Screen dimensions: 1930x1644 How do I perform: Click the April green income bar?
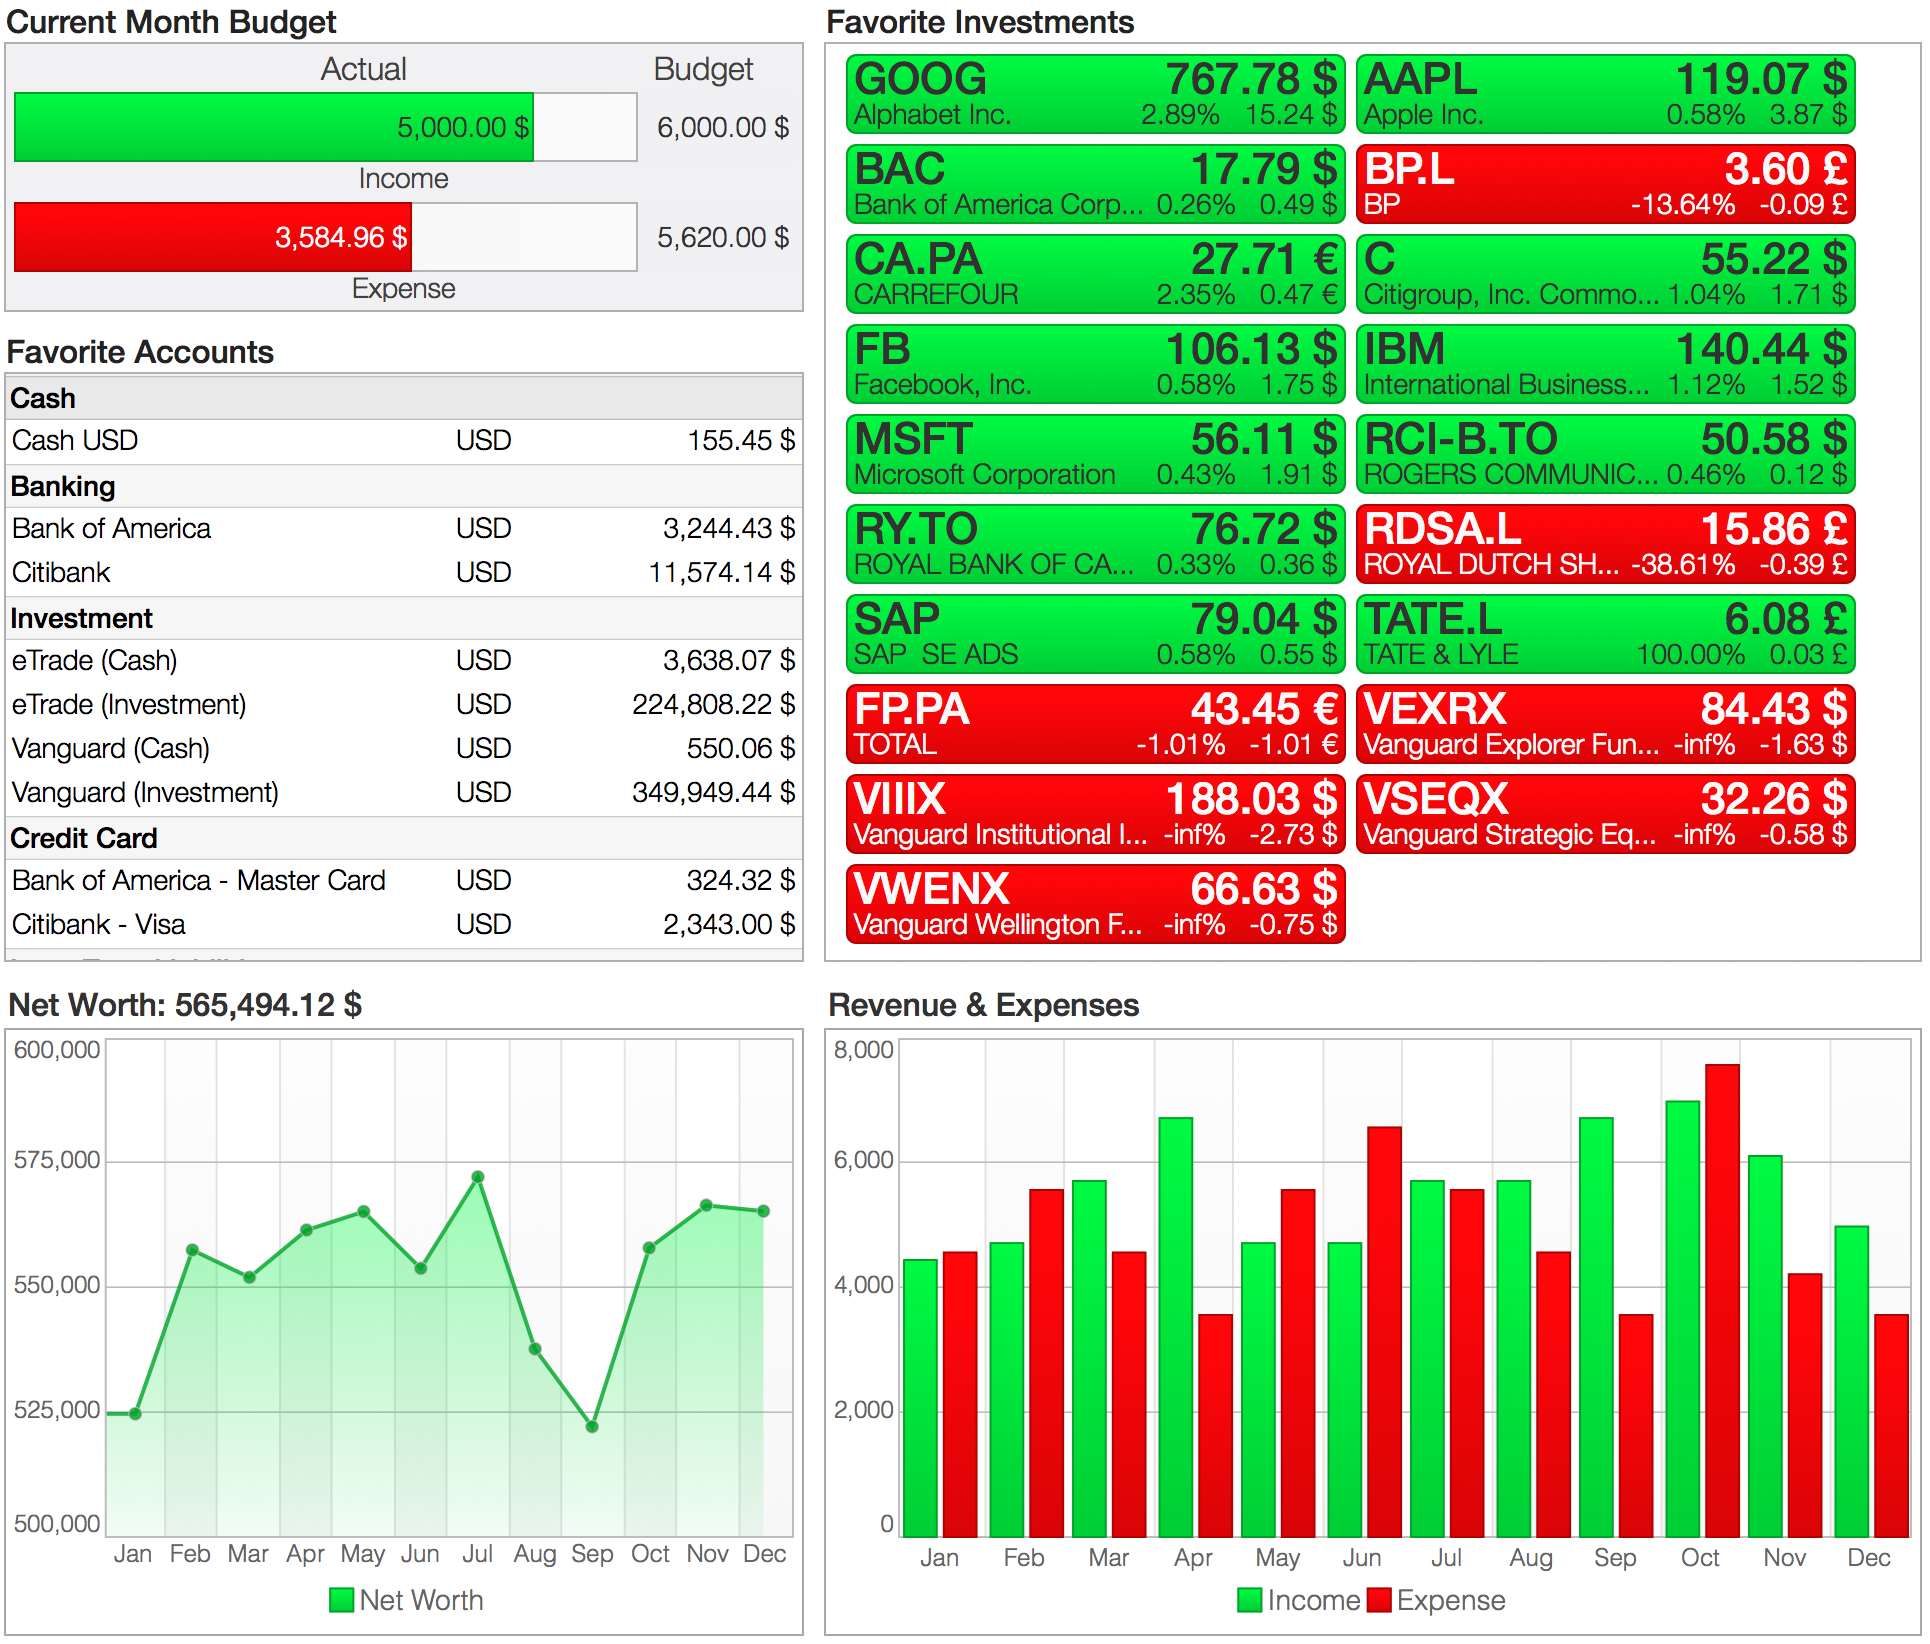pos(1176,1327)
